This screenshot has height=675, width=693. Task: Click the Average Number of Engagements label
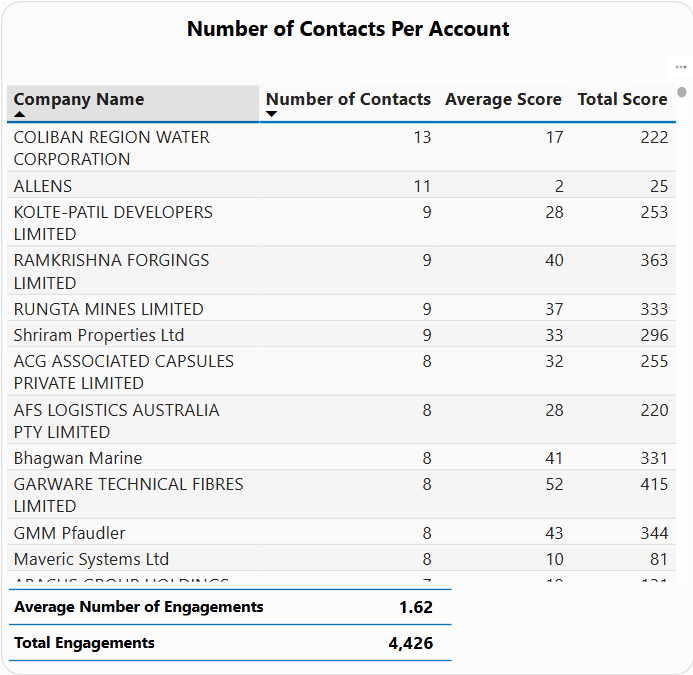tap(139, 607)
